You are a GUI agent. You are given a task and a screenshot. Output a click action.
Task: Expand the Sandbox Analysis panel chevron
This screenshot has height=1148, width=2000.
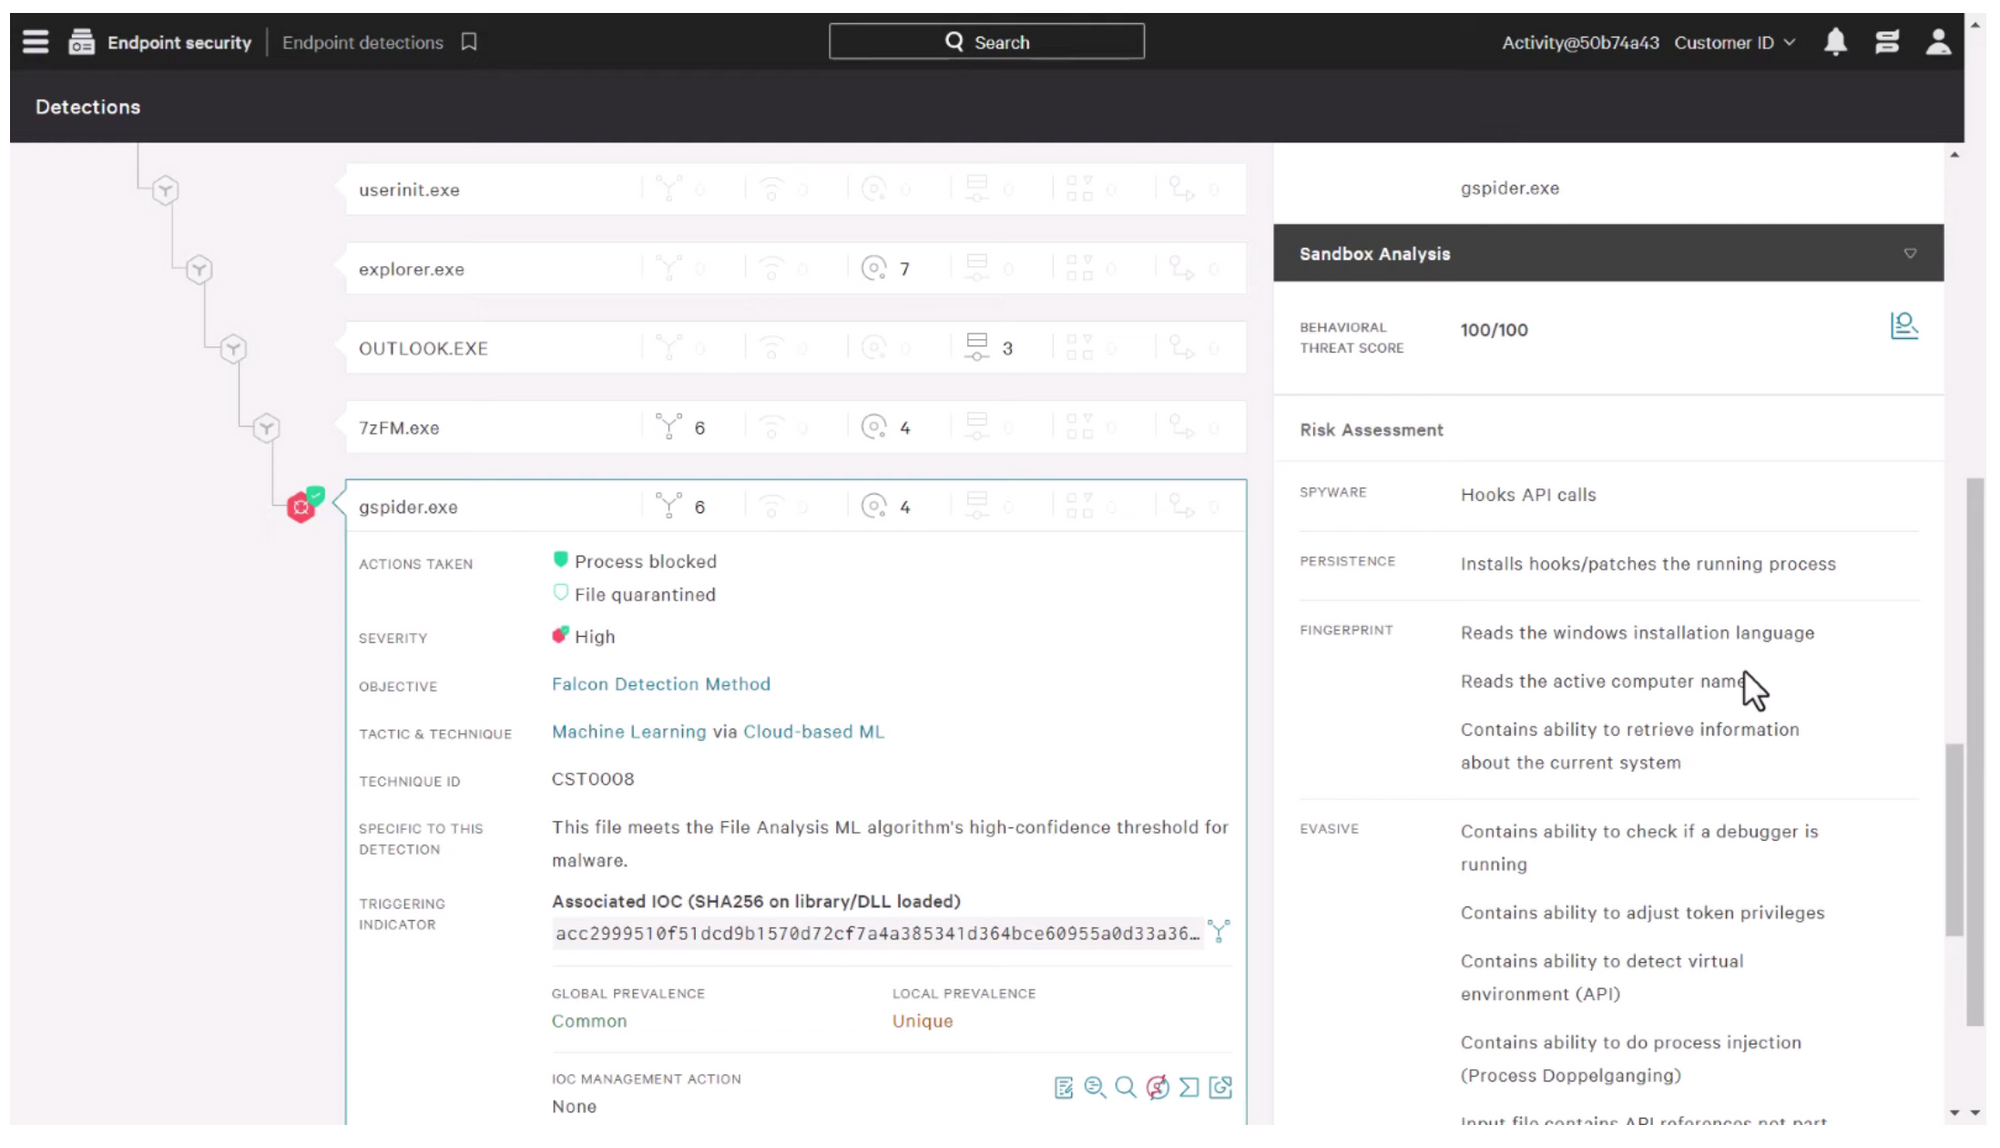(1911, 253)
